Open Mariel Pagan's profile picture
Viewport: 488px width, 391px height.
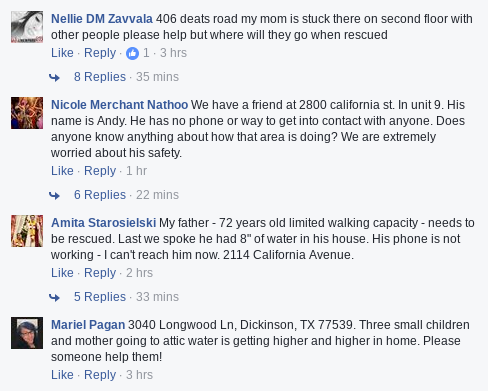(27, 333)
